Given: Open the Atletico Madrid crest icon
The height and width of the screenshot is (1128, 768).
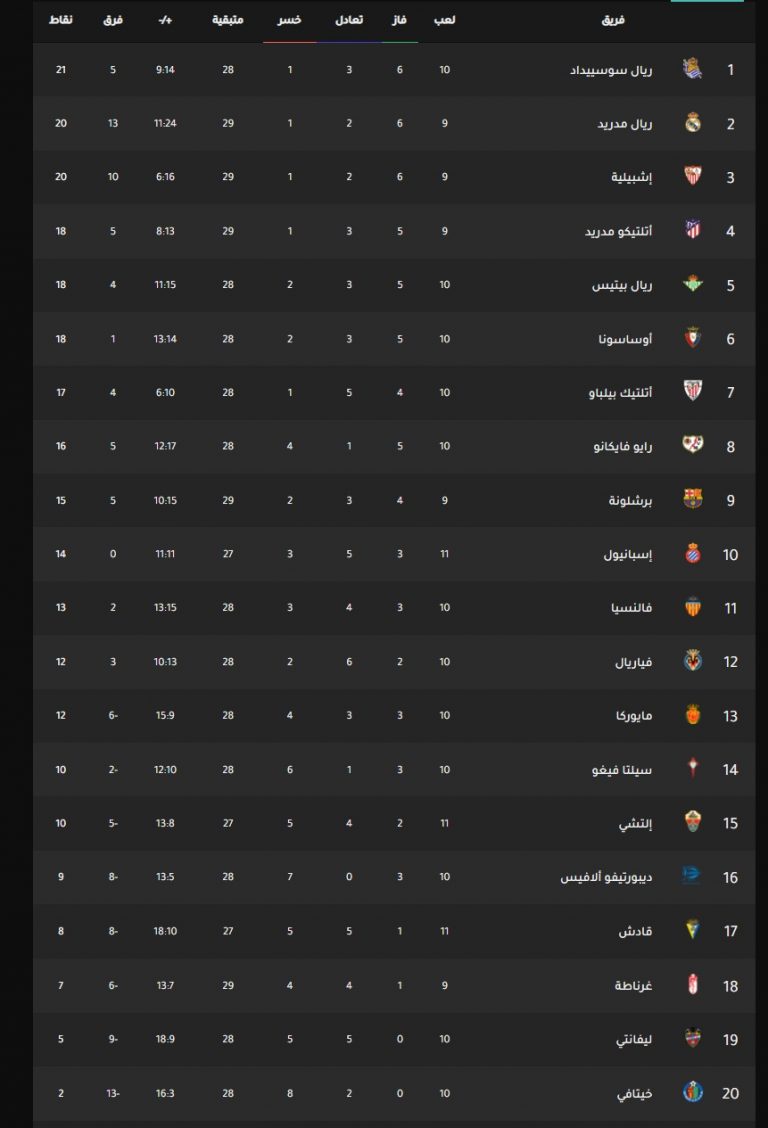Looking at the screenshot, I should tap(692, 230).
